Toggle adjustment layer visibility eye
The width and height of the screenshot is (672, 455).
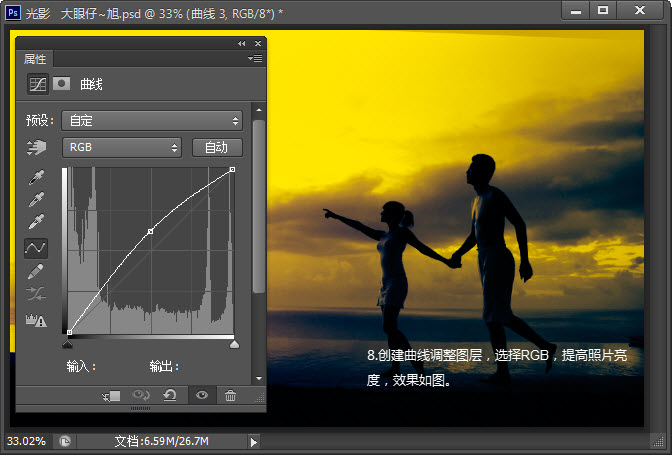tap(202, 395)
